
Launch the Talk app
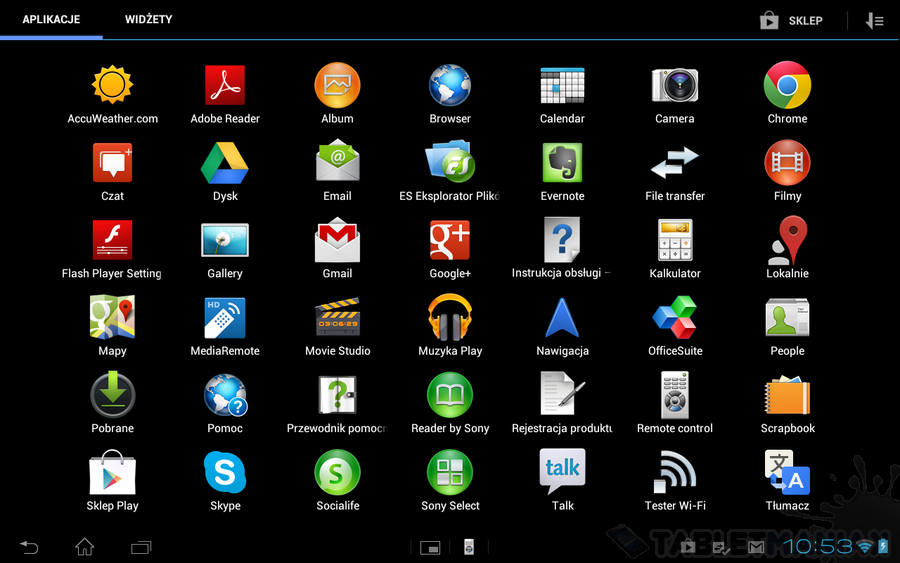(562, 472)
